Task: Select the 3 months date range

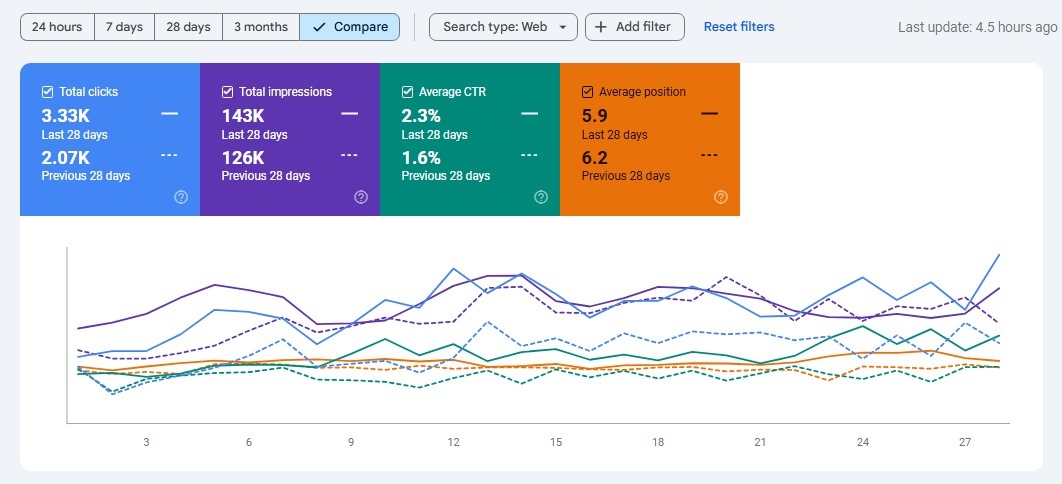Action: point(260,27)
